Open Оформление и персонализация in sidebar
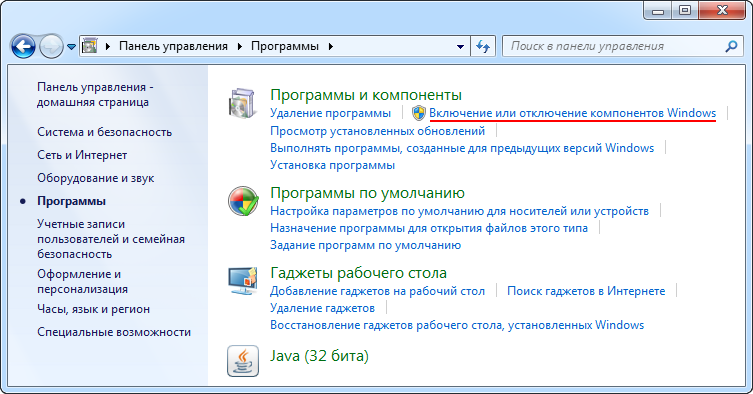The image size is (753, 394). [82, 281]
